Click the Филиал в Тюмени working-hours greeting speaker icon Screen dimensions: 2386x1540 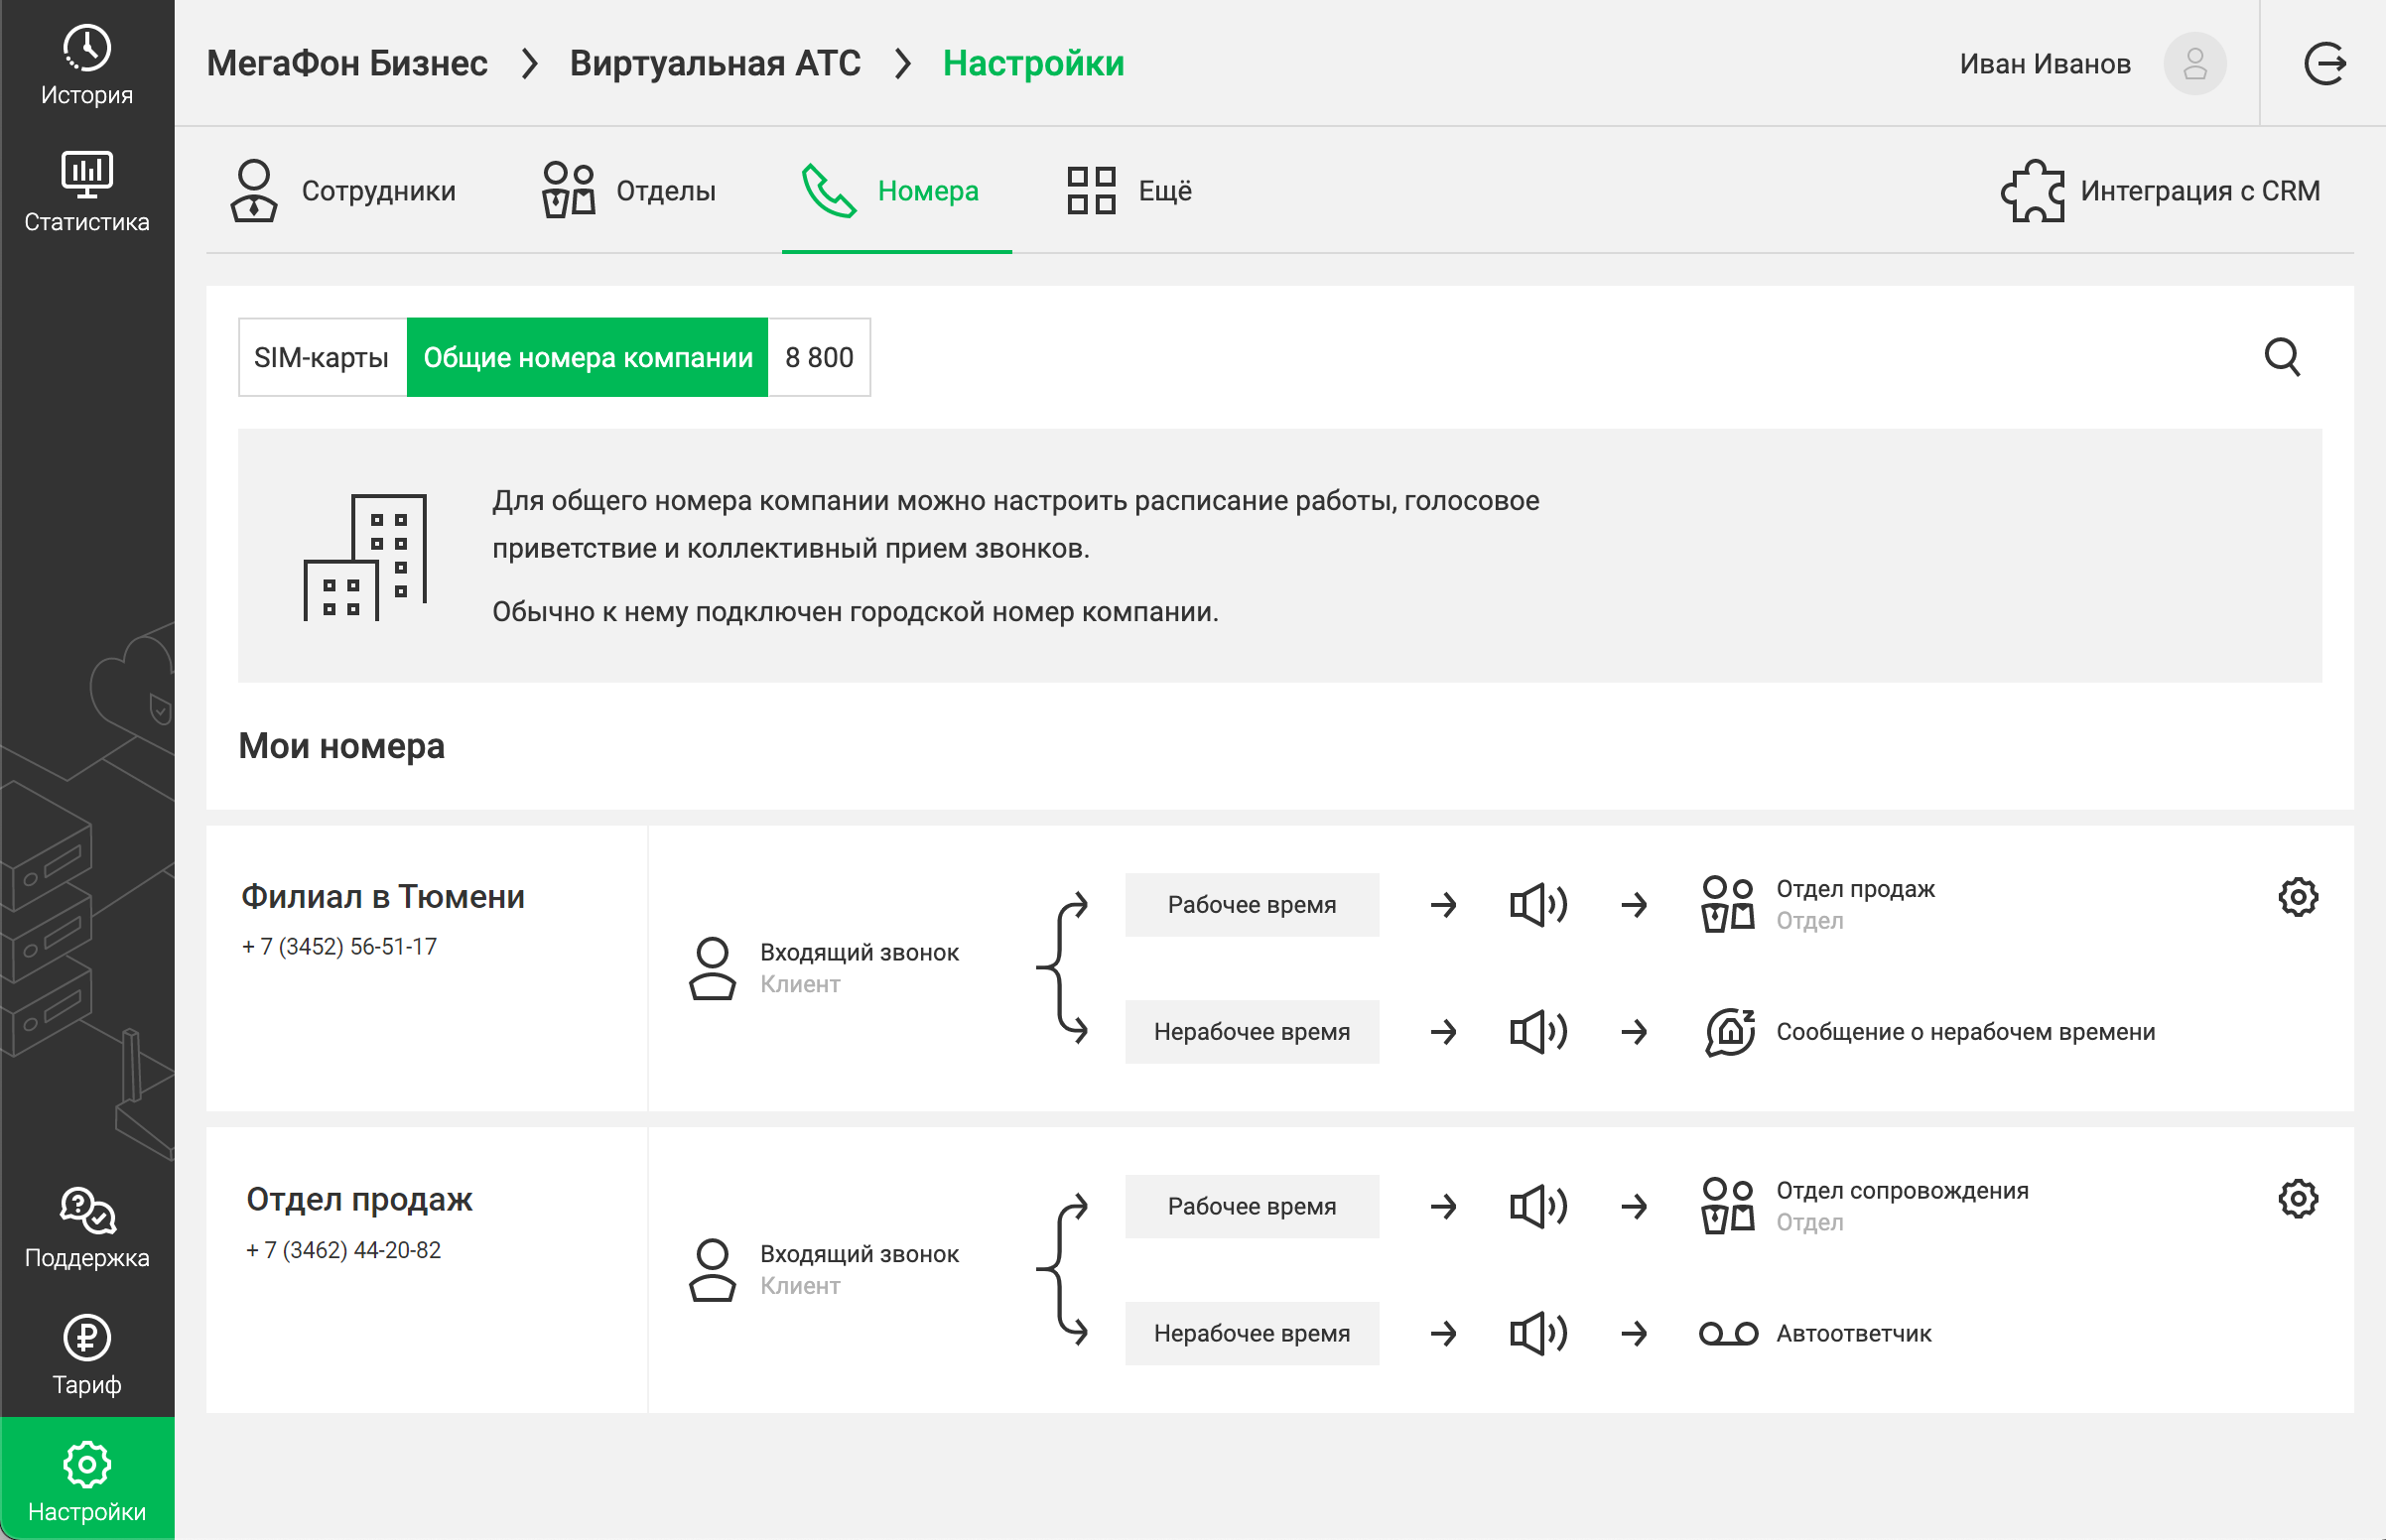point(1538,905)
